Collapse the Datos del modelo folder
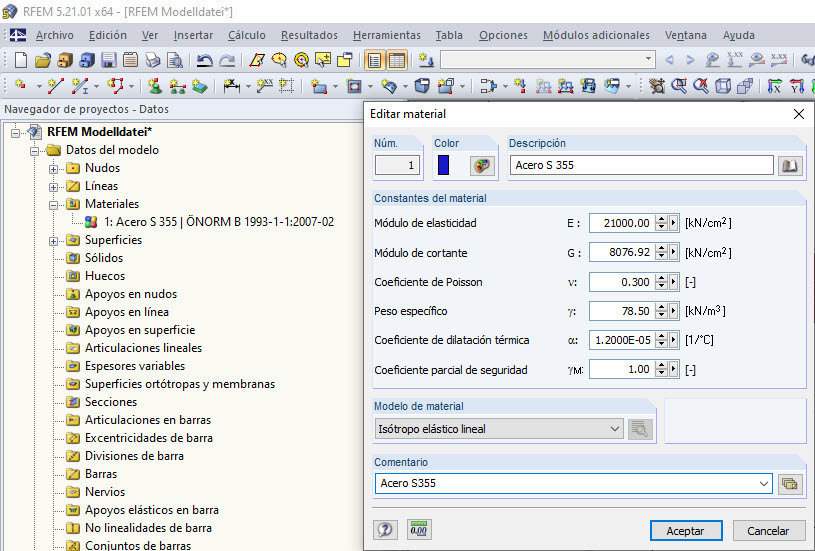Viewport: 815px width, 551px height. coord(34,151)
